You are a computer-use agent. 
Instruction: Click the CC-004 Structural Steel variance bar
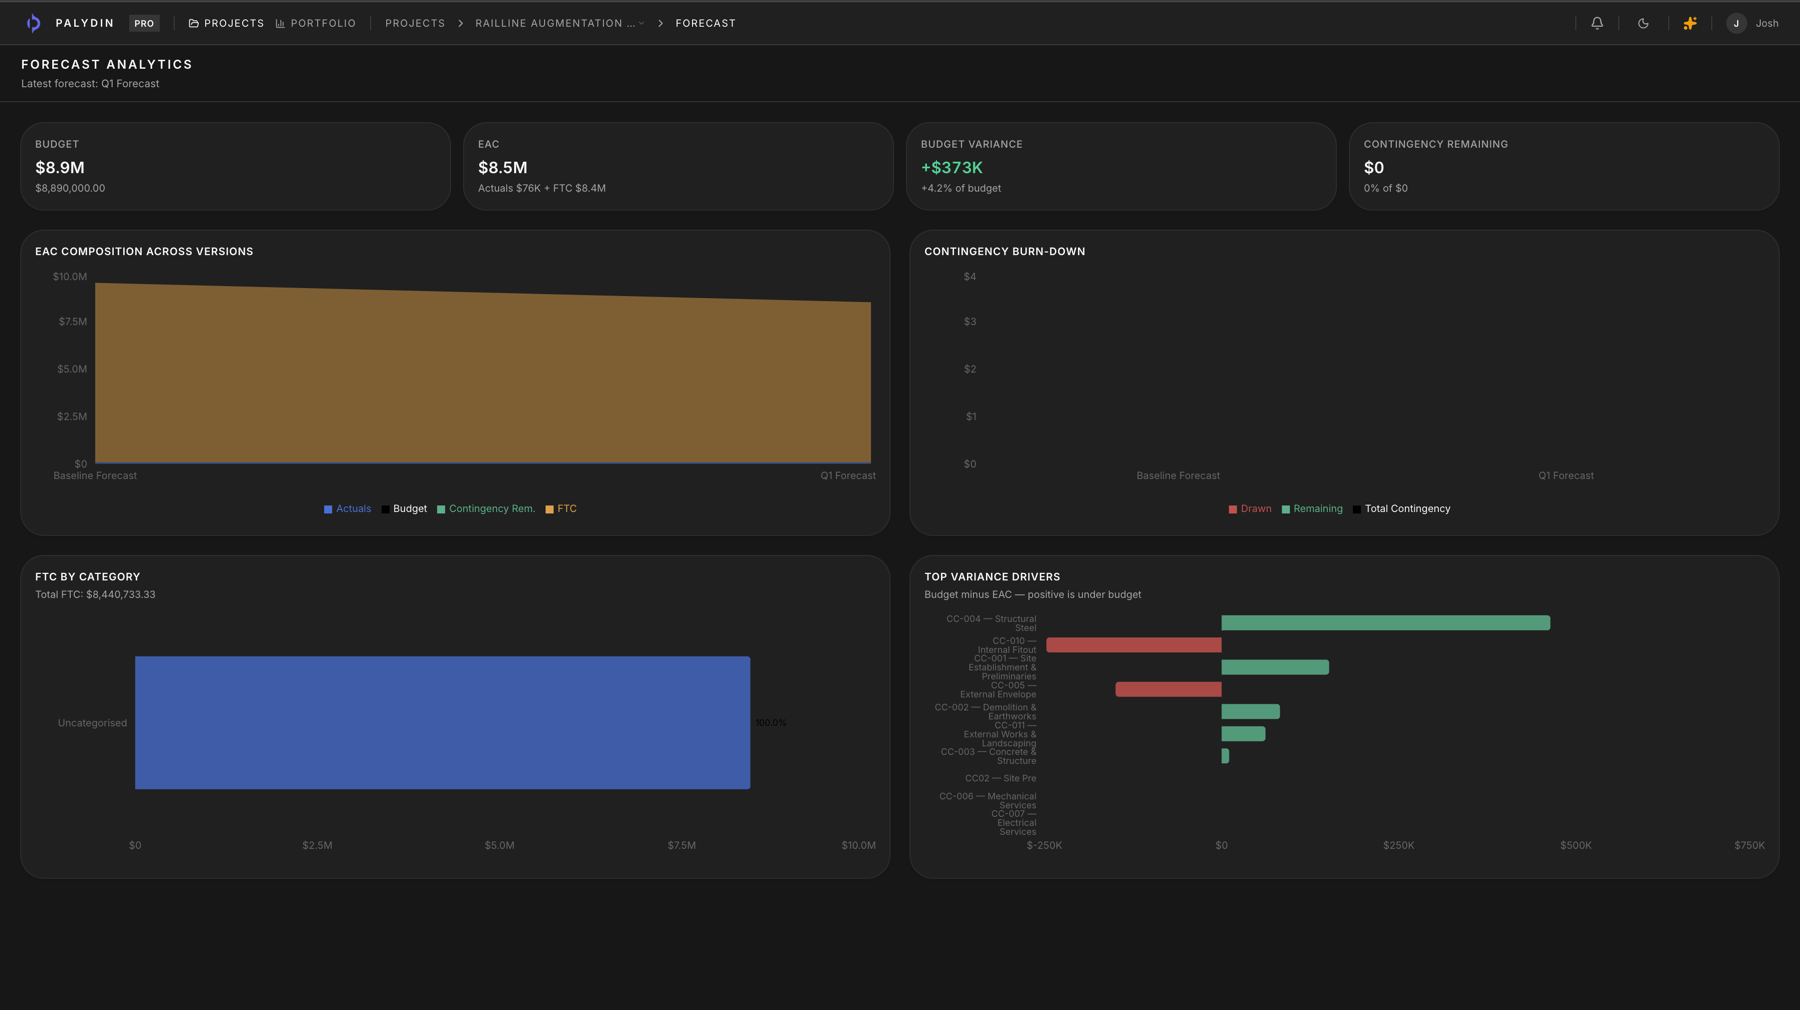(1384, 622)
